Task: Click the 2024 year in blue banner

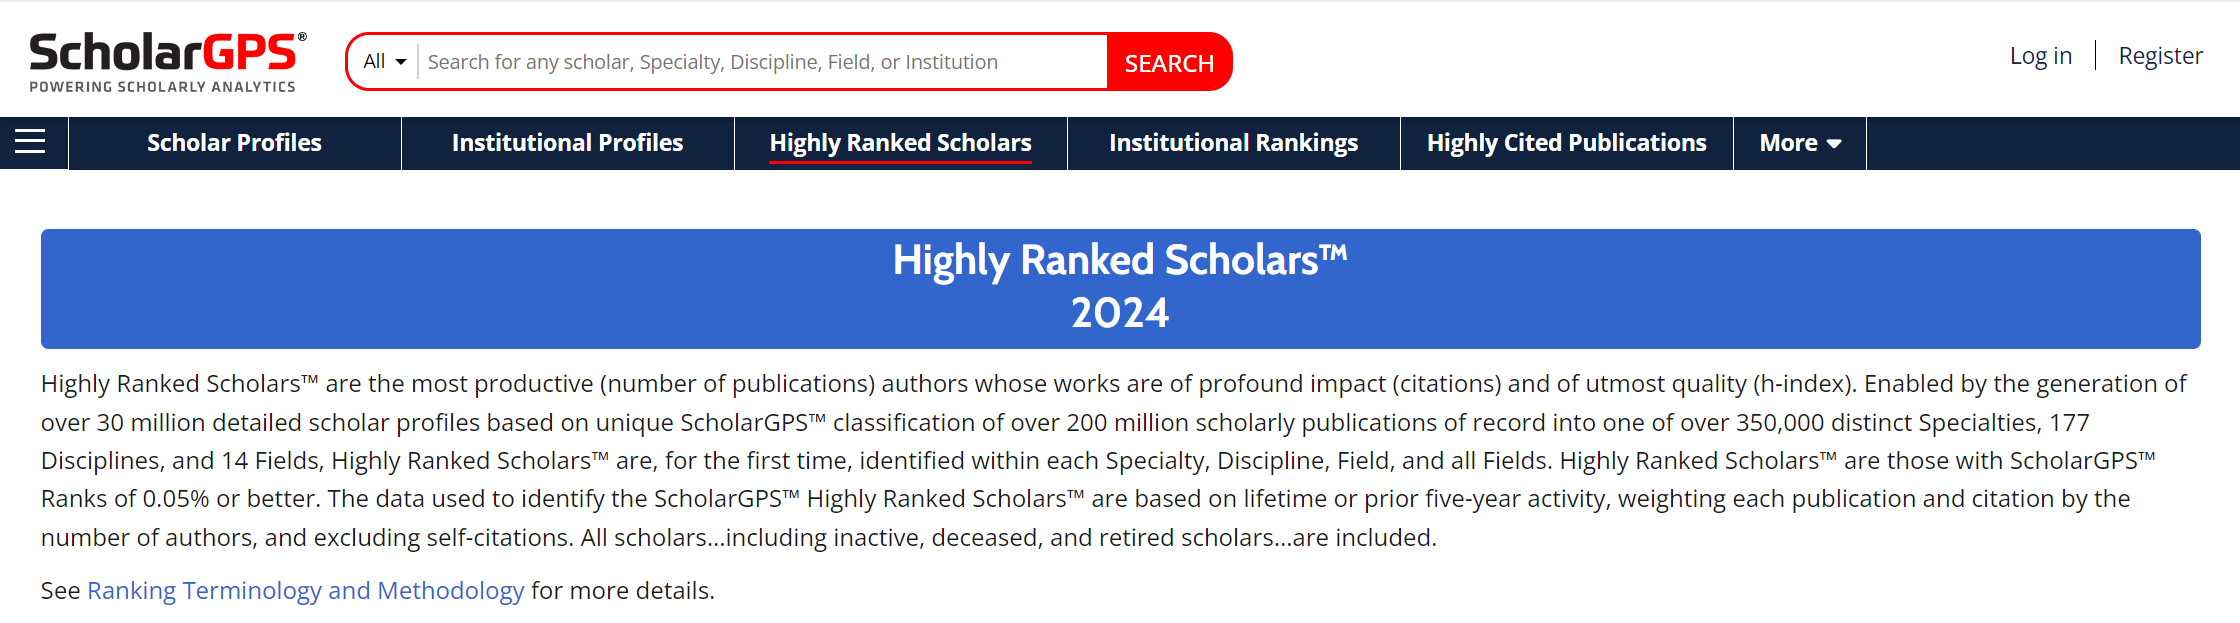Action: [1120, 313]
